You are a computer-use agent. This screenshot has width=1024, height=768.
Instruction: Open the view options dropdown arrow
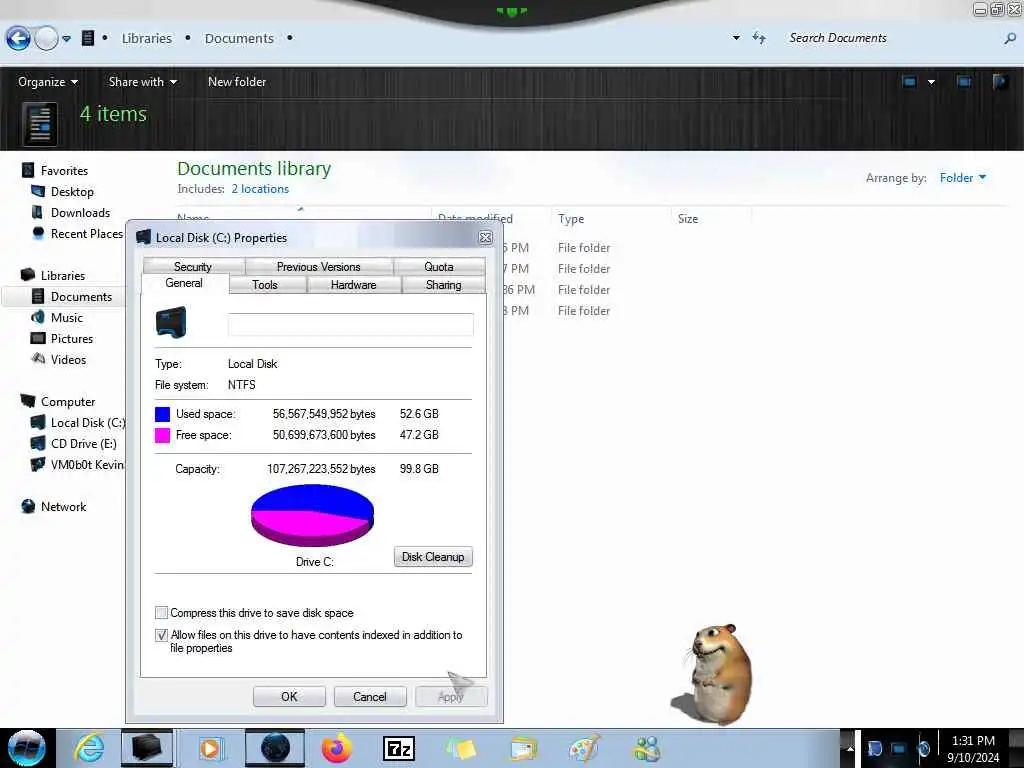[931, 82]
